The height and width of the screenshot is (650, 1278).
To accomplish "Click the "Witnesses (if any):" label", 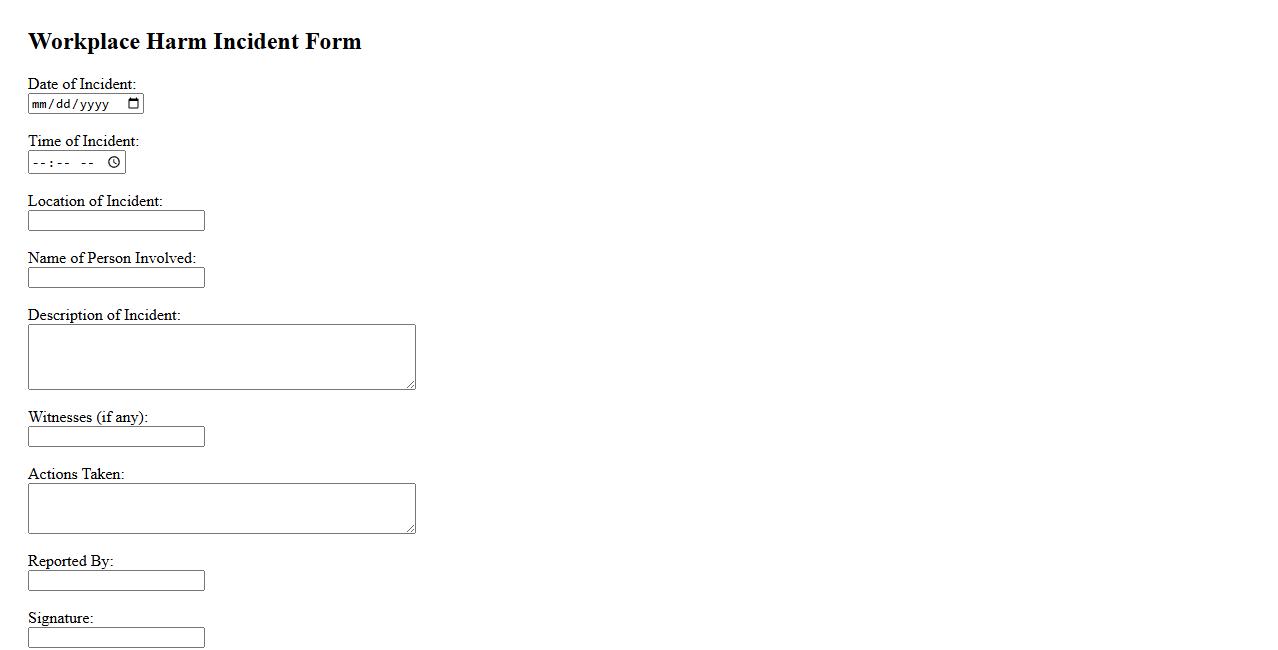I will click(88, 417).
